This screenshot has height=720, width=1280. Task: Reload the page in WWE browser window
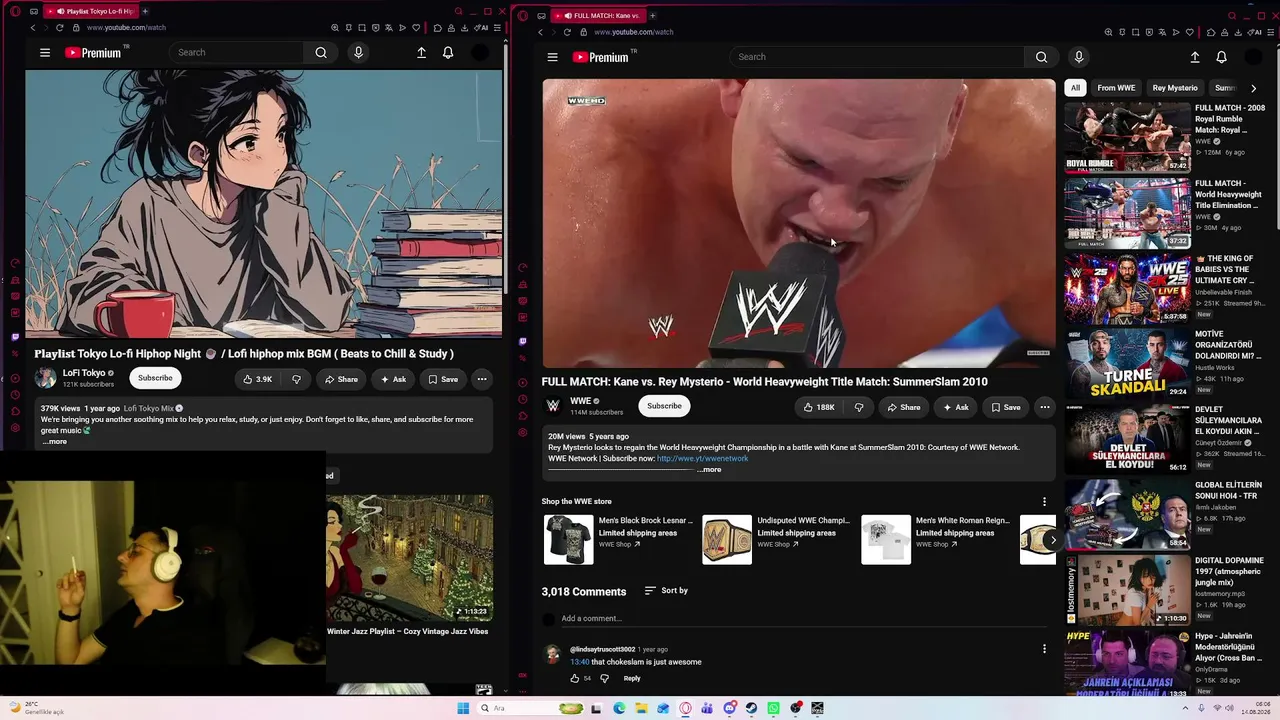(x=567, y=32)
